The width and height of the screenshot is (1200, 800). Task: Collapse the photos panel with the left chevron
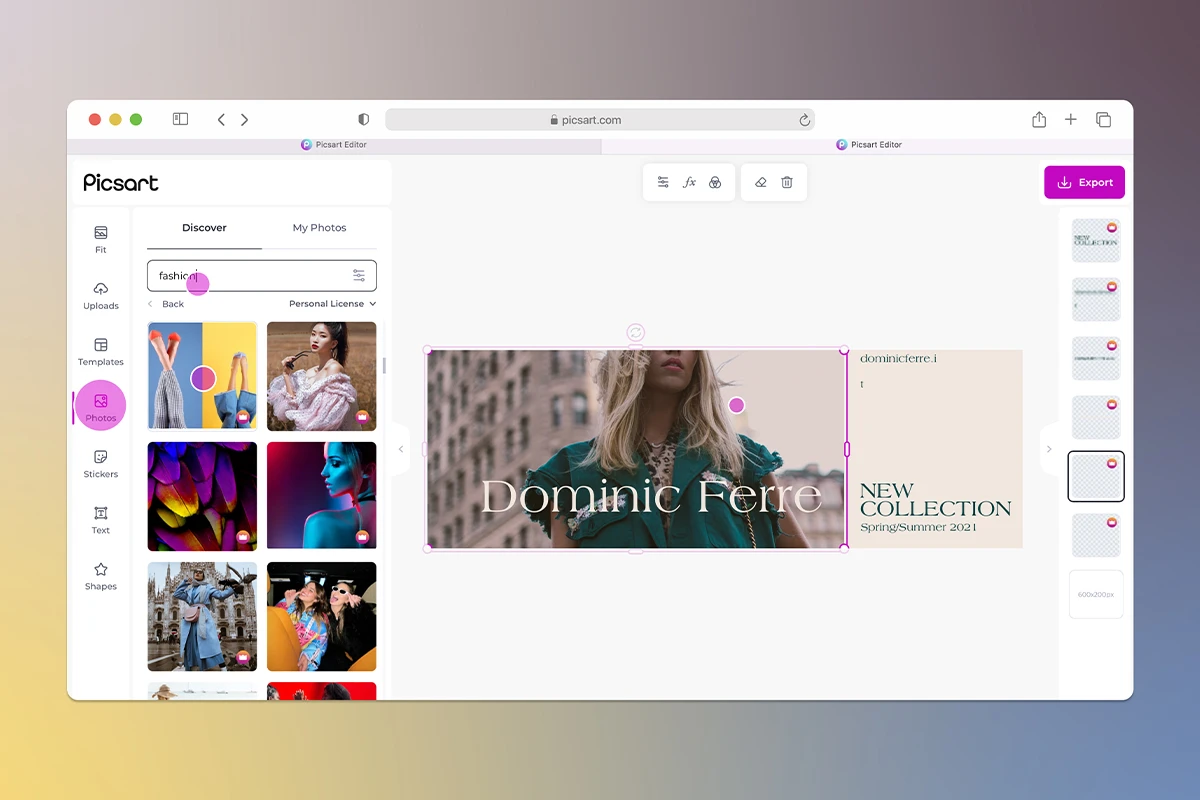401,449
